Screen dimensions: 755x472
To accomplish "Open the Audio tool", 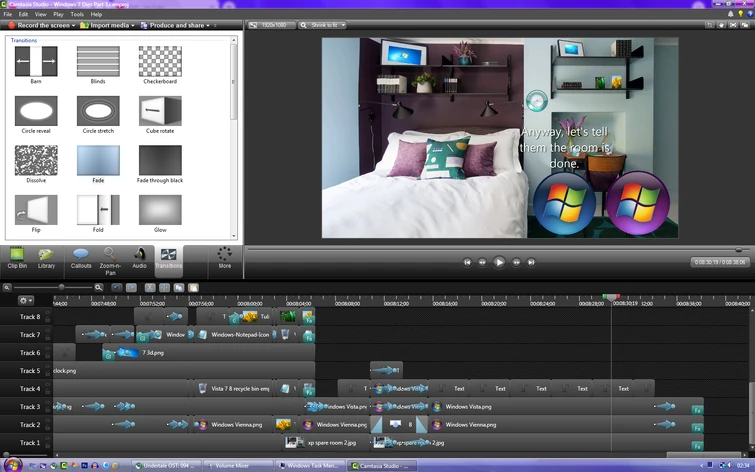I will (140, 258).
